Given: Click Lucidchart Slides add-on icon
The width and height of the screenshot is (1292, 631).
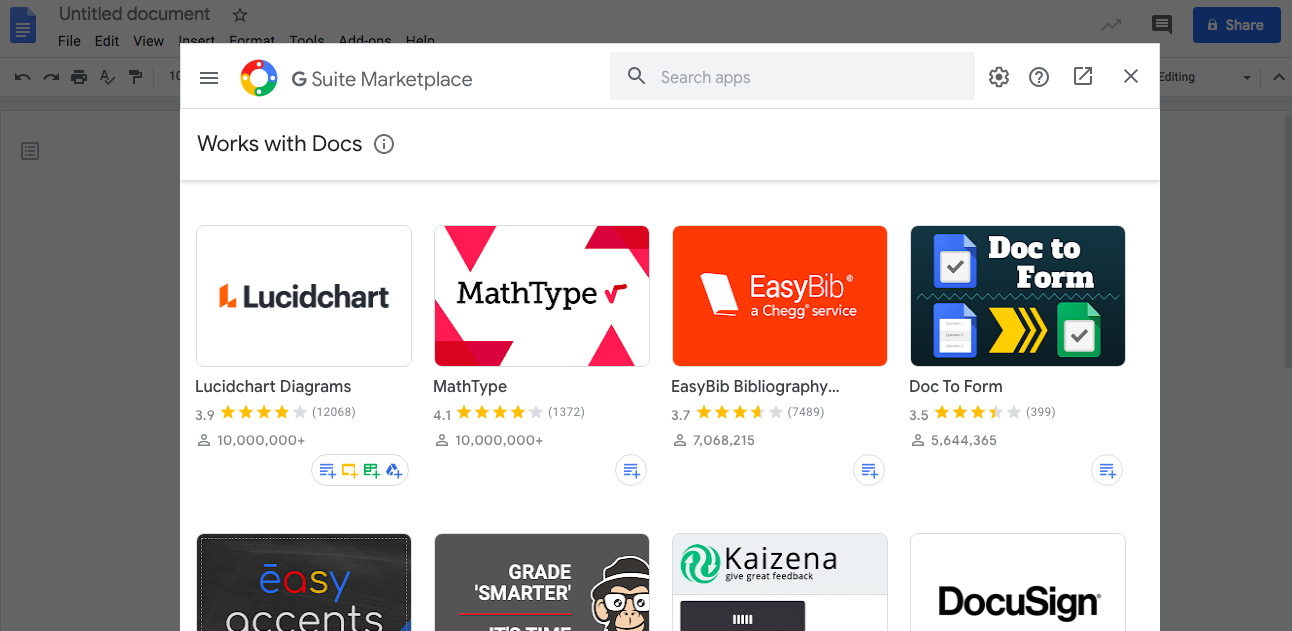Looking at the screenshot, I should pos(349,470).
